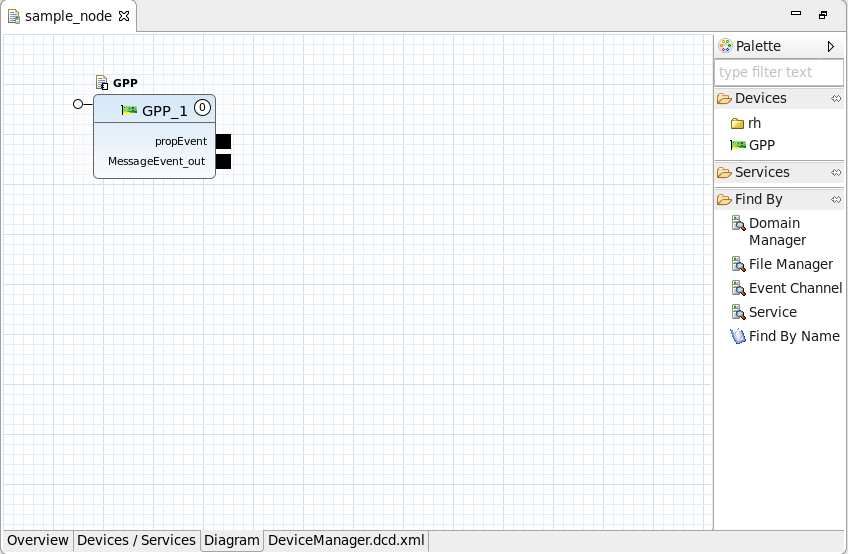
Task: Expand the Services drawer header
Action: (761, 172)
